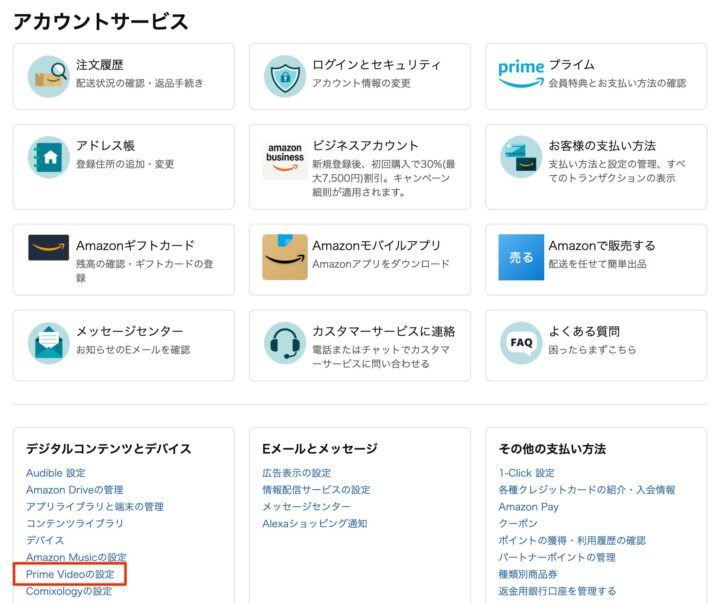Open よくある質問 card title
Viewport: 720px width, 604px height.
tap(584, 331)
